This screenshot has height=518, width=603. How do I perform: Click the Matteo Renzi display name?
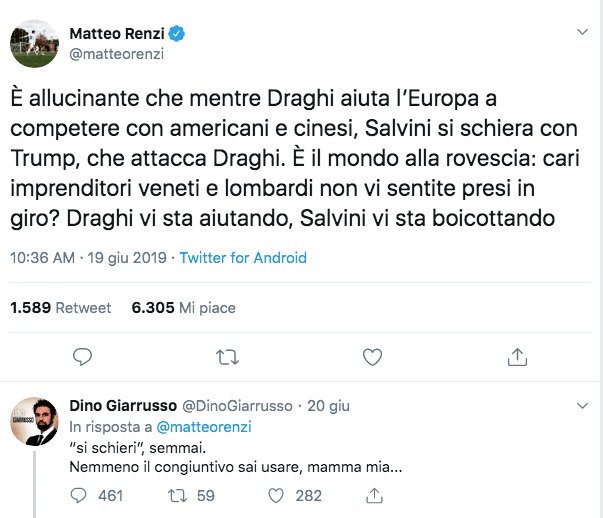point(116,34)
